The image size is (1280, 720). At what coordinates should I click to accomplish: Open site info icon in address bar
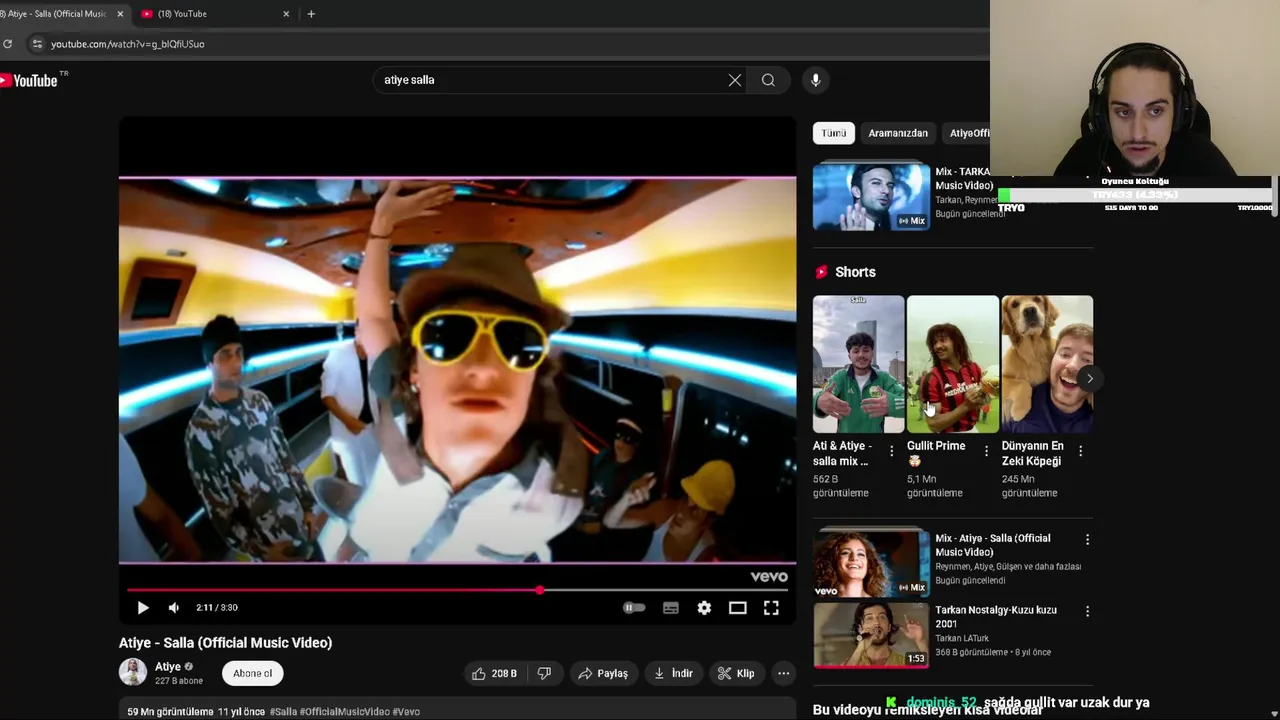(37, 44)
